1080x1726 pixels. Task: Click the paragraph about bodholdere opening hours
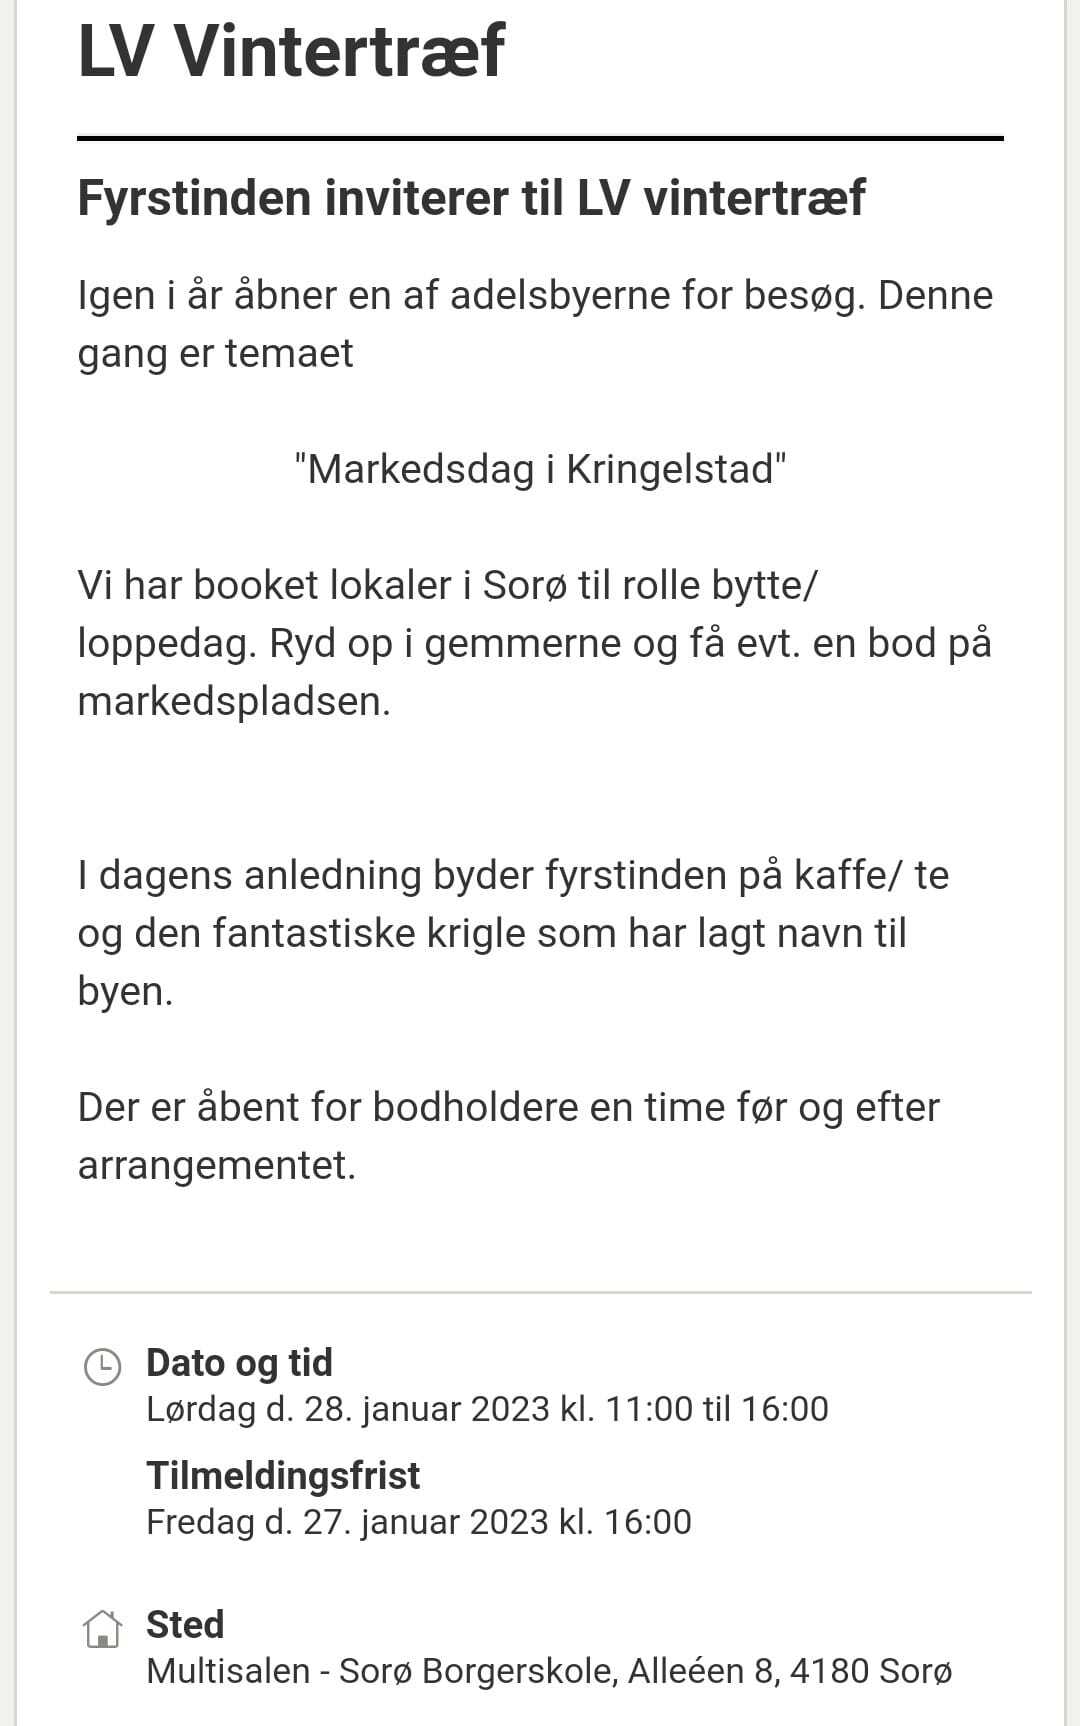tap(509, 1136)
